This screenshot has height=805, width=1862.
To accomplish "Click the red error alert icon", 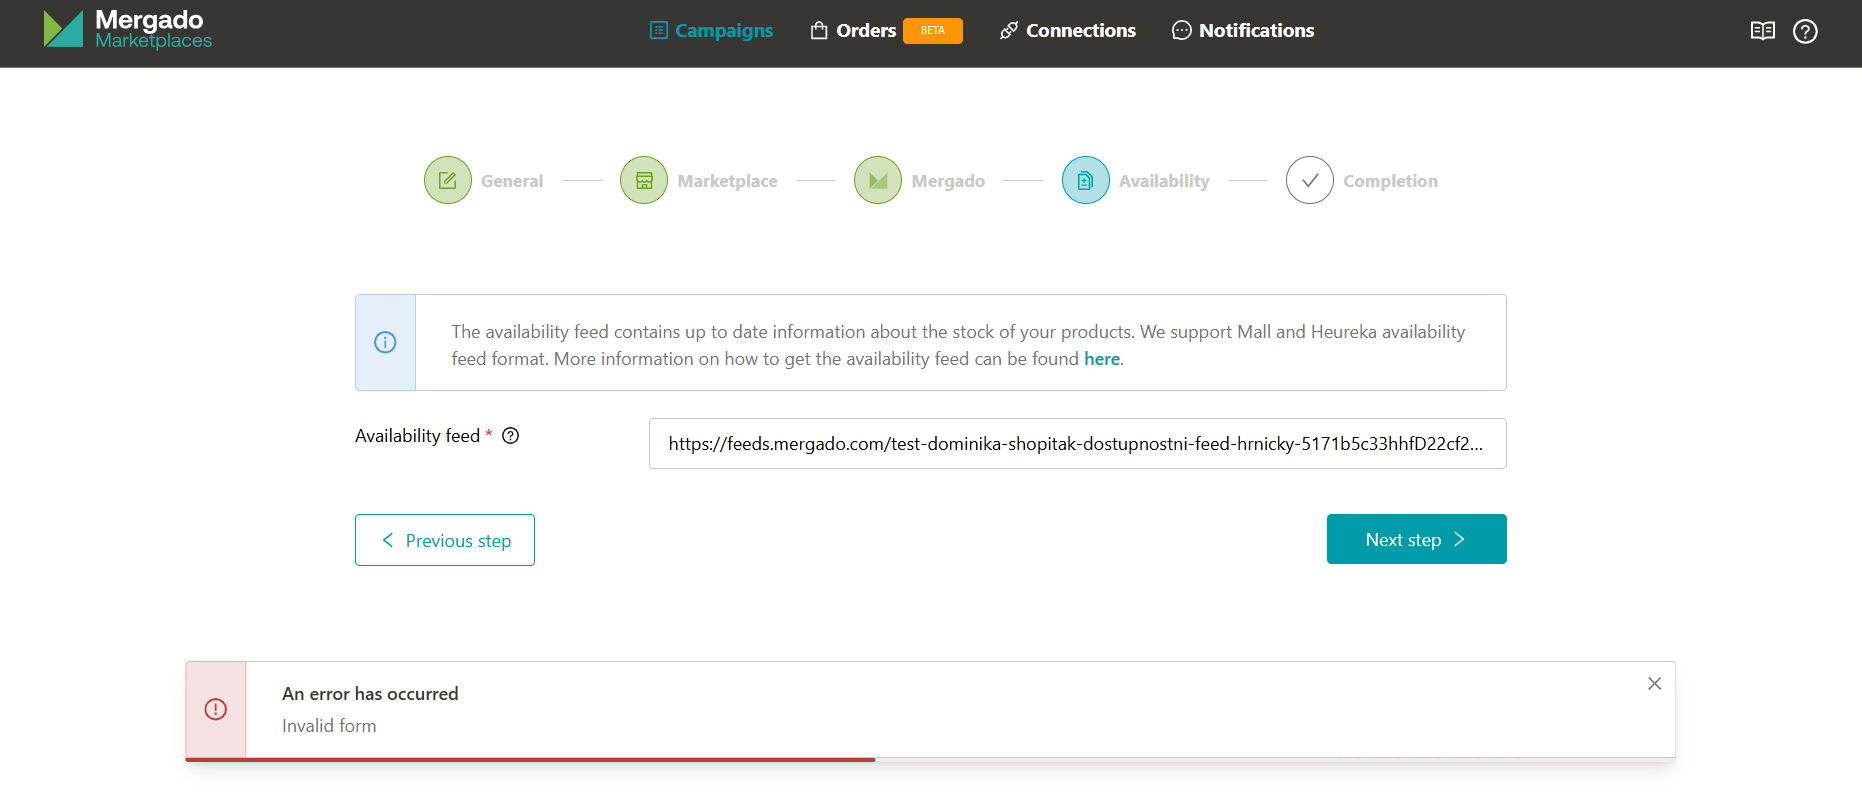I will tap(216, 709).
